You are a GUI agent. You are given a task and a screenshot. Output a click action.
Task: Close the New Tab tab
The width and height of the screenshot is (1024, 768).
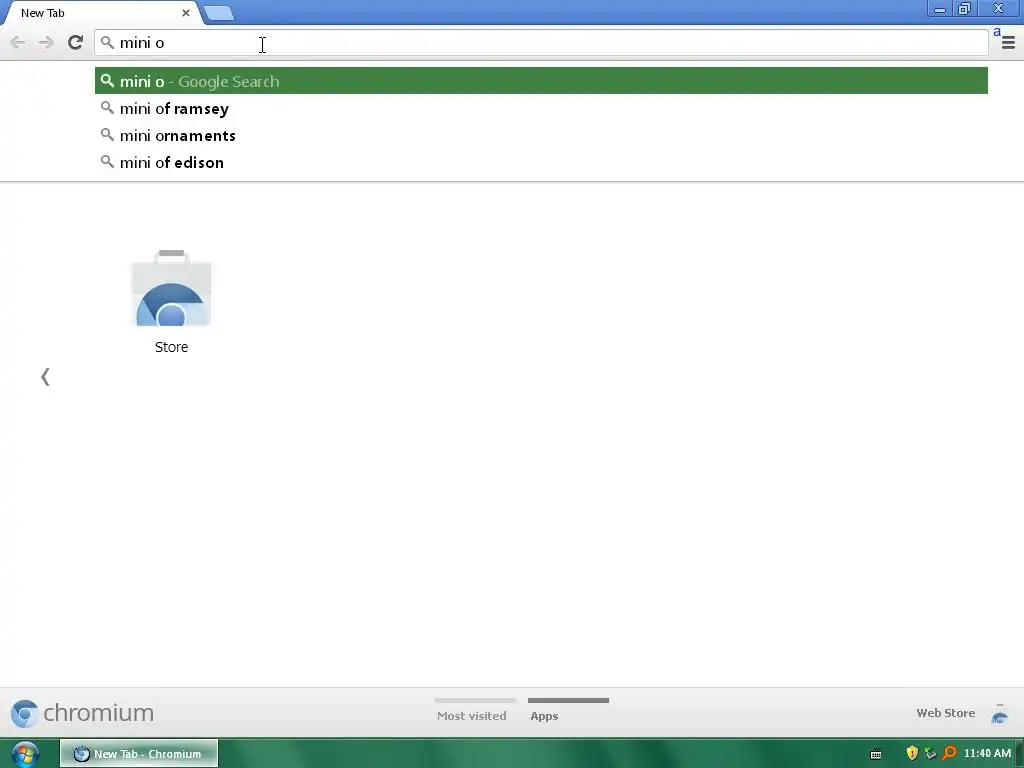185,12
